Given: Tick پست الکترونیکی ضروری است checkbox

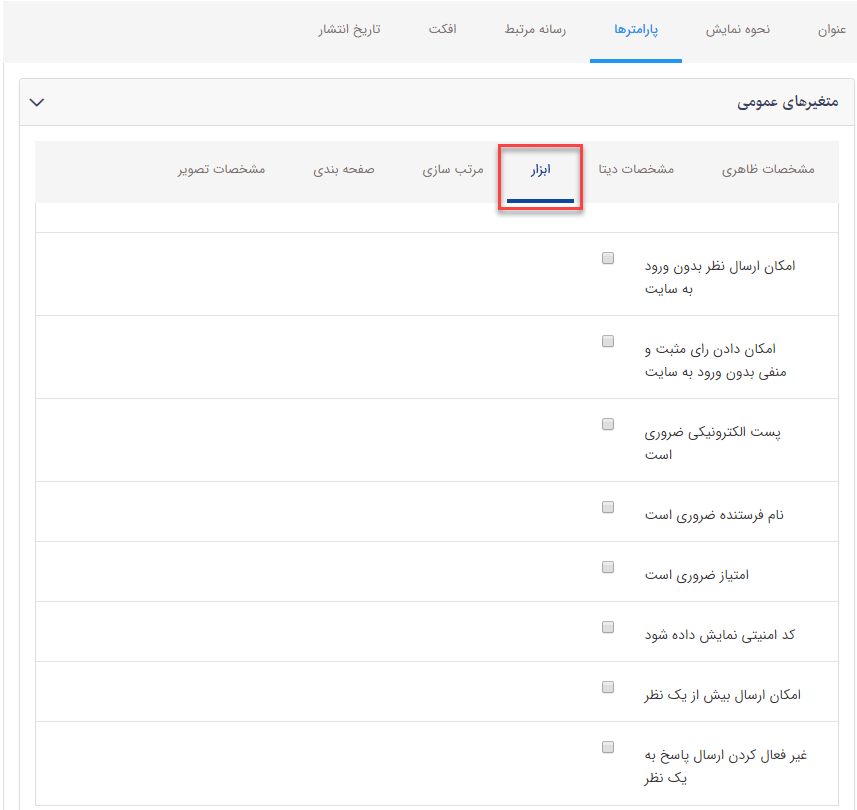Looking at the screenshot, I should [x=608, y=424].
